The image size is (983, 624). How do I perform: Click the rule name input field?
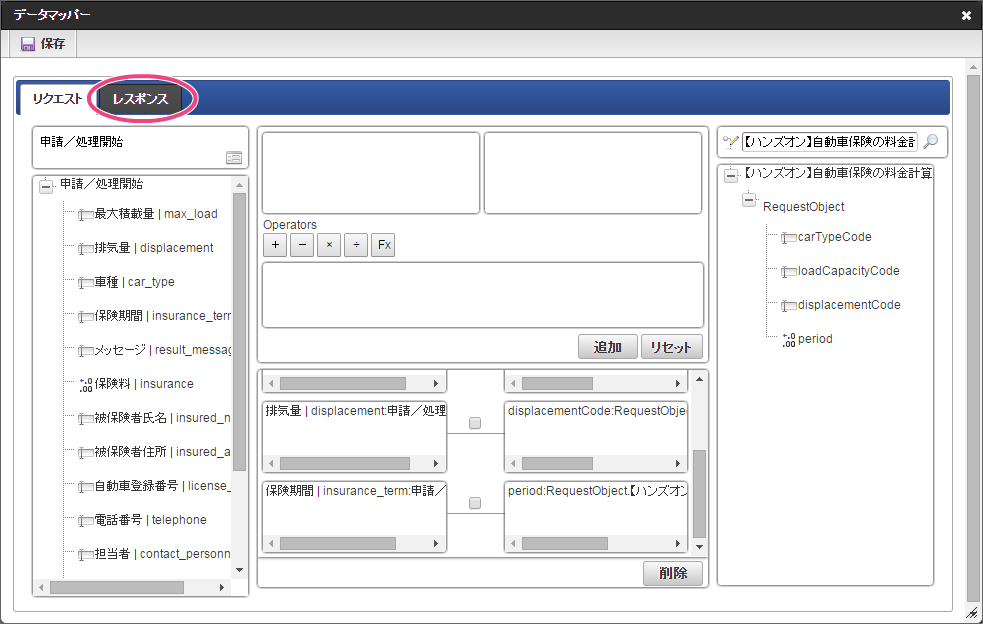click(829, 142)
